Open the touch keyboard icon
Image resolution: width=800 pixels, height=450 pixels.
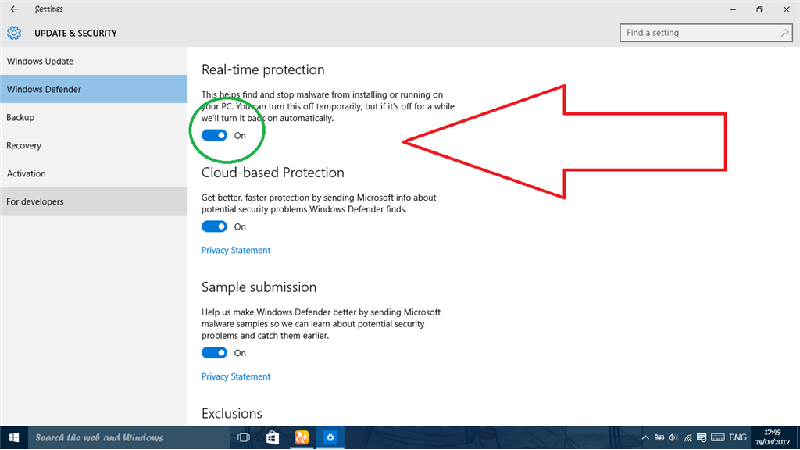(717, 437)
